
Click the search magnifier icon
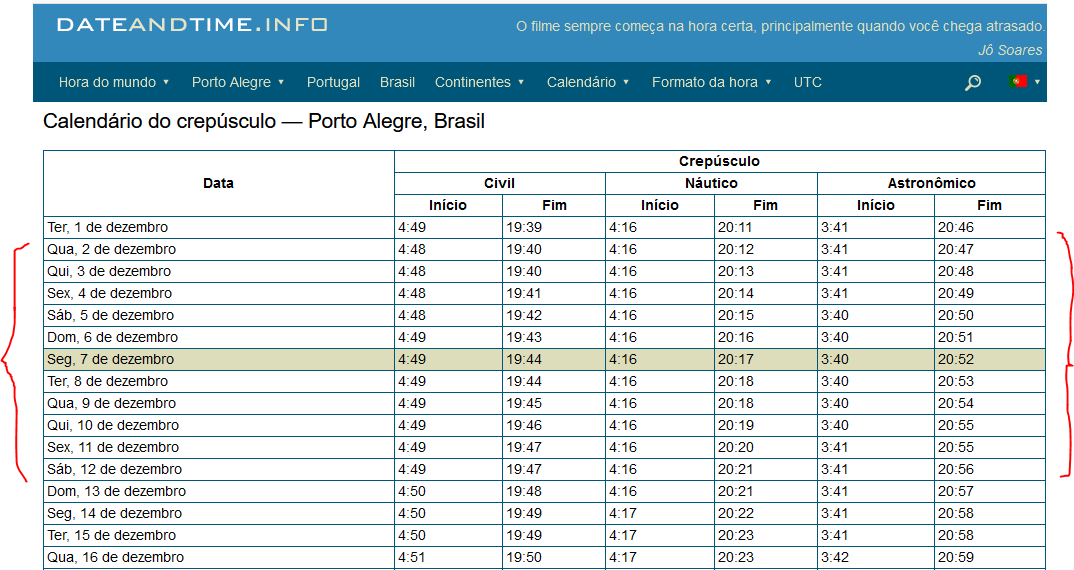[973, 83]
